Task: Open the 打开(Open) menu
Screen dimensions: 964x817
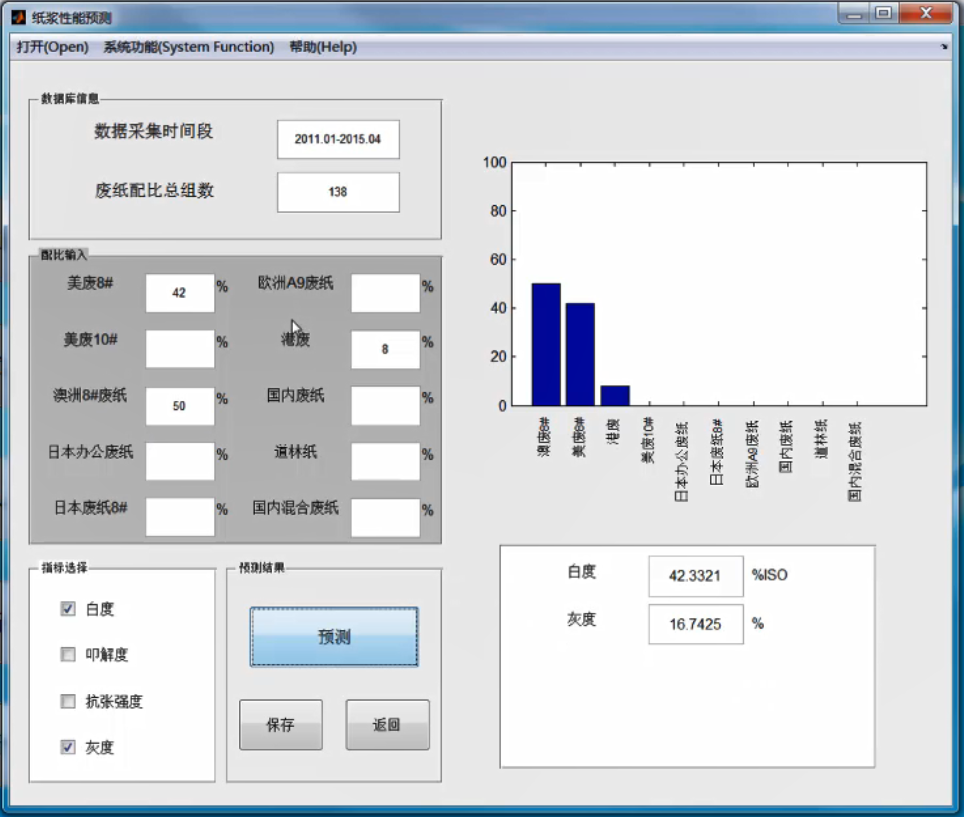Action: click(52, 47)
